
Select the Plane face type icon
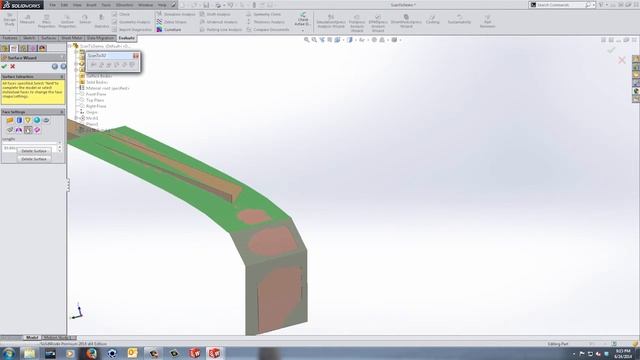pos(10,120)
